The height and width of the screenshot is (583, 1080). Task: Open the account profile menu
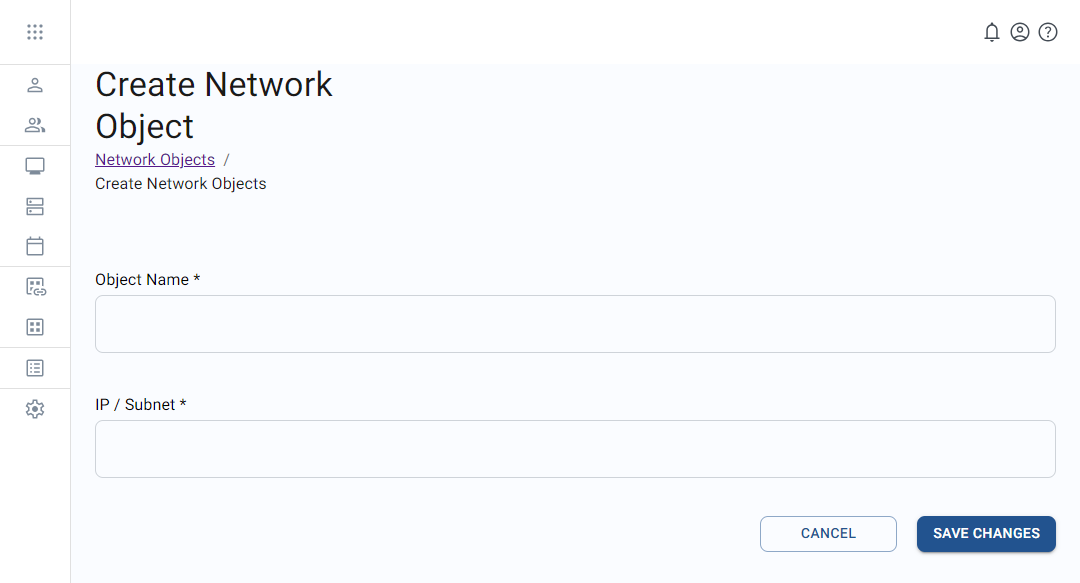(x=1020, y=31)
